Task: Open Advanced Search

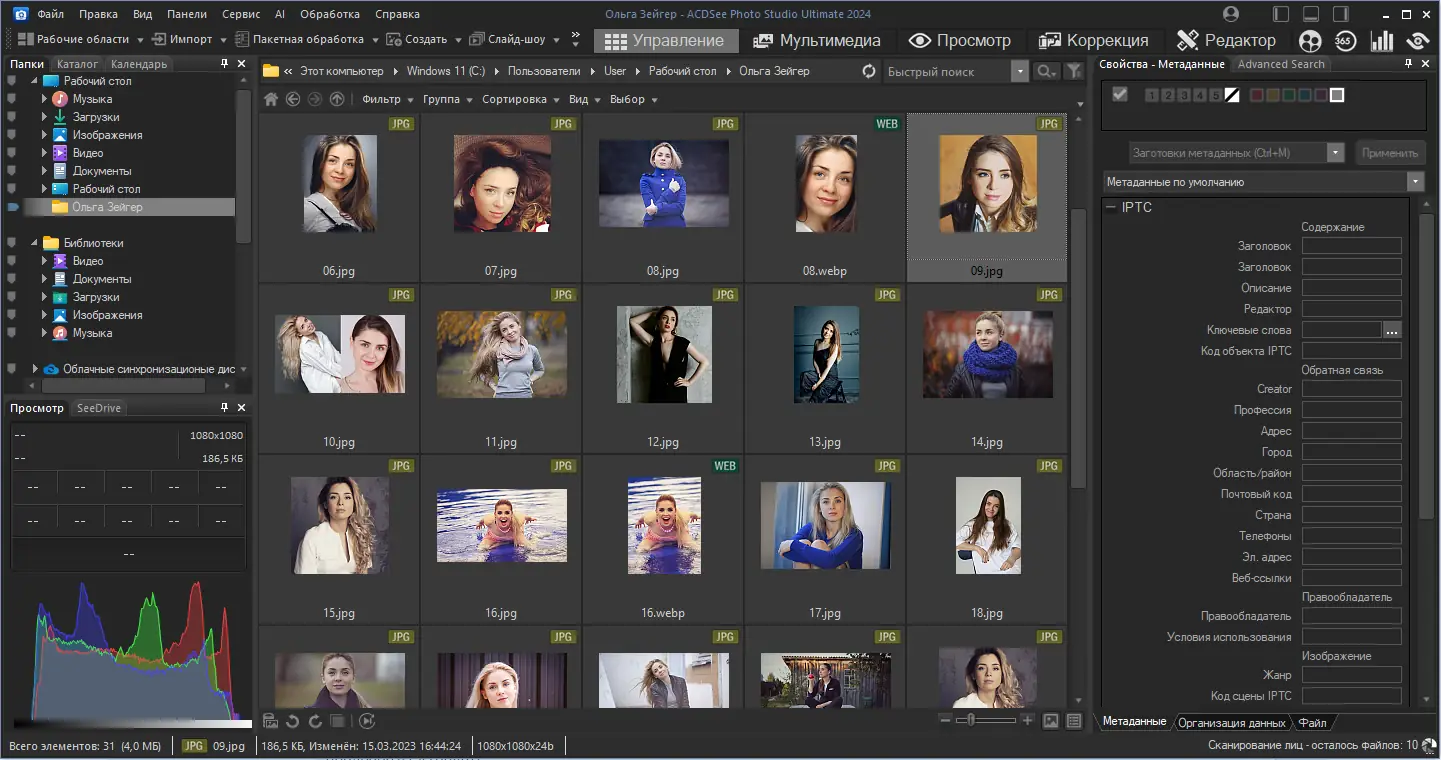Action: coord(1281,63)
